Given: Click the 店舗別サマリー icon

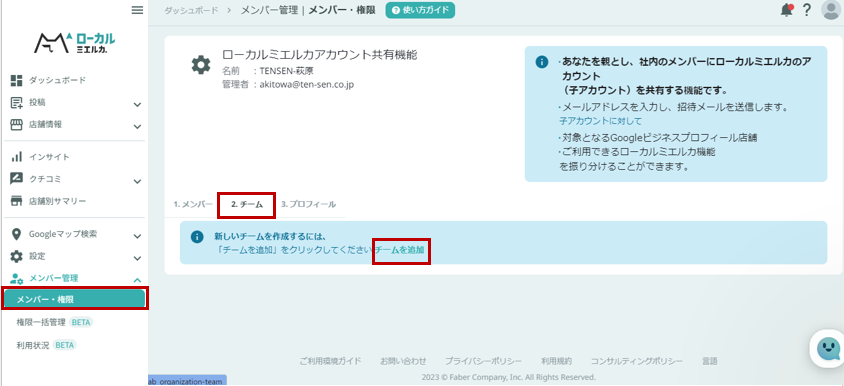Looking at the screenshot, I should (17, 201).
